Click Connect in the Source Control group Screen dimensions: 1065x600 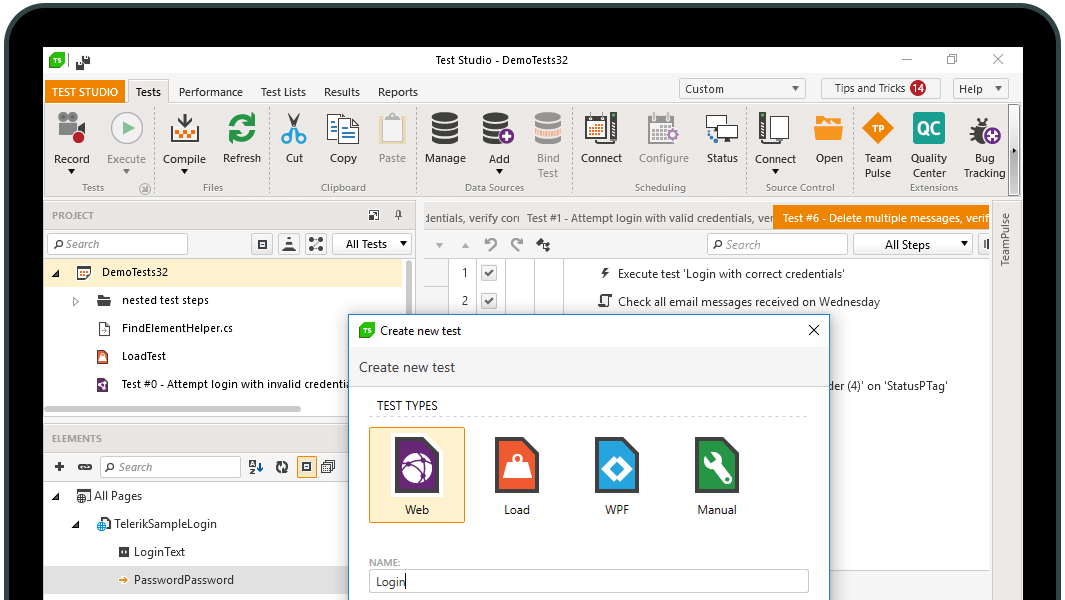tap(774, 128)
